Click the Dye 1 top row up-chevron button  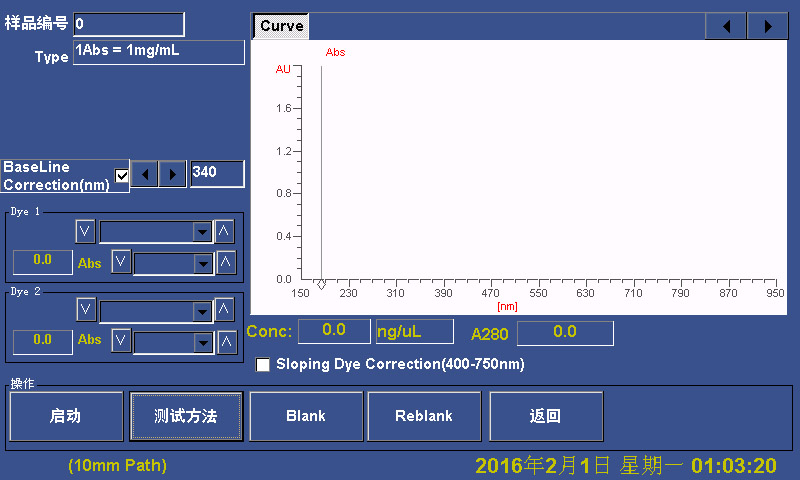[x=225, y=232]
